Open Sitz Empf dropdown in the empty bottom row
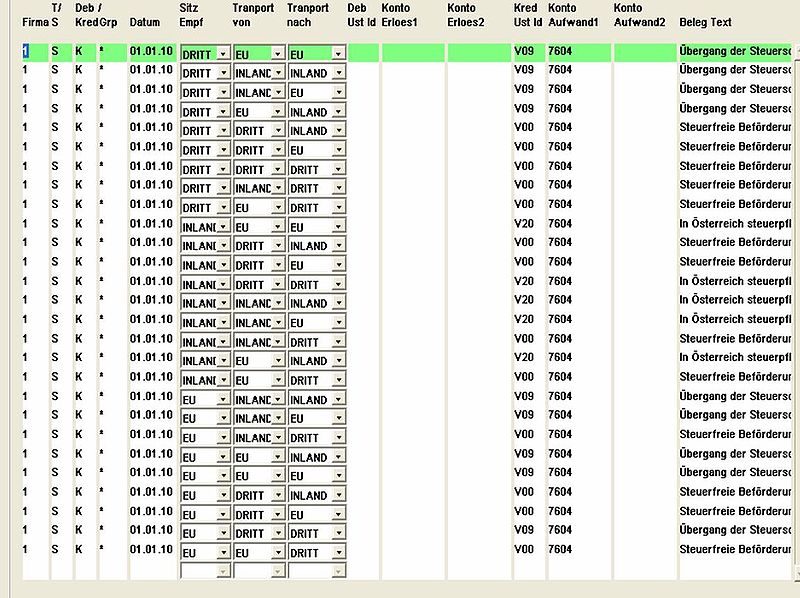 tap(223, 571)
